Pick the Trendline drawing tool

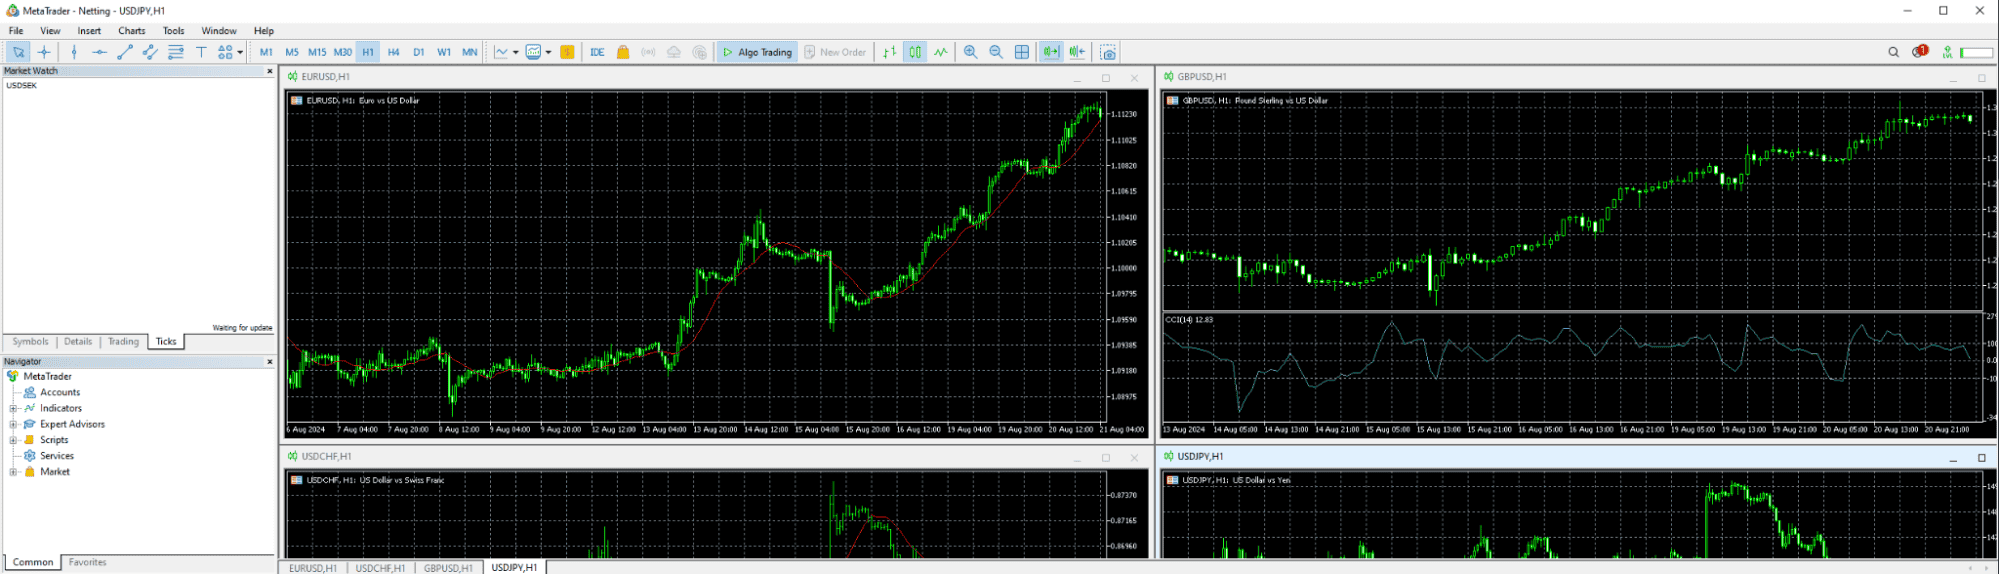125,52
